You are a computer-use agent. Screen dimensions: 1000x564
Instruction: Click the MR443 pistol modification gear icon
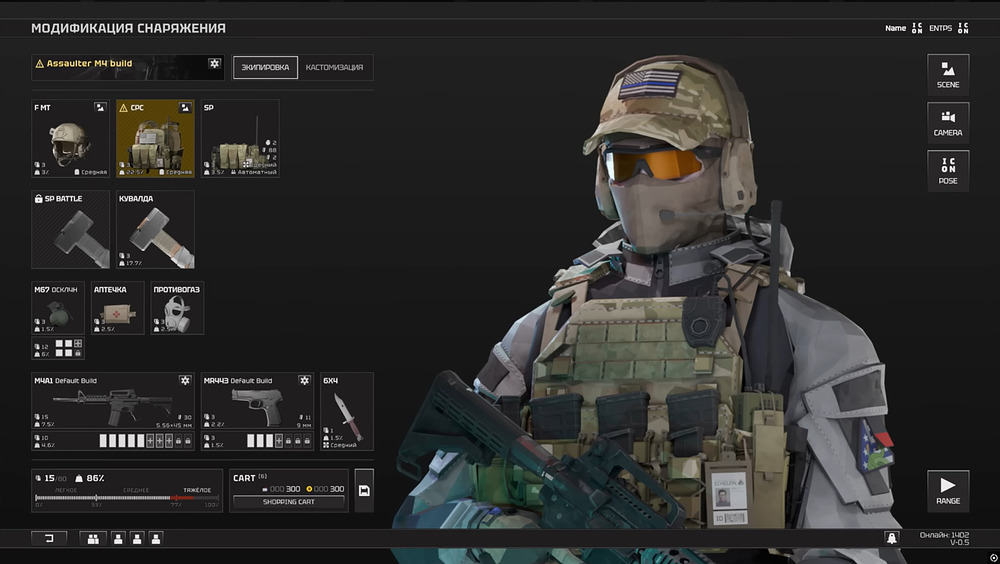[x=304, y=381]
